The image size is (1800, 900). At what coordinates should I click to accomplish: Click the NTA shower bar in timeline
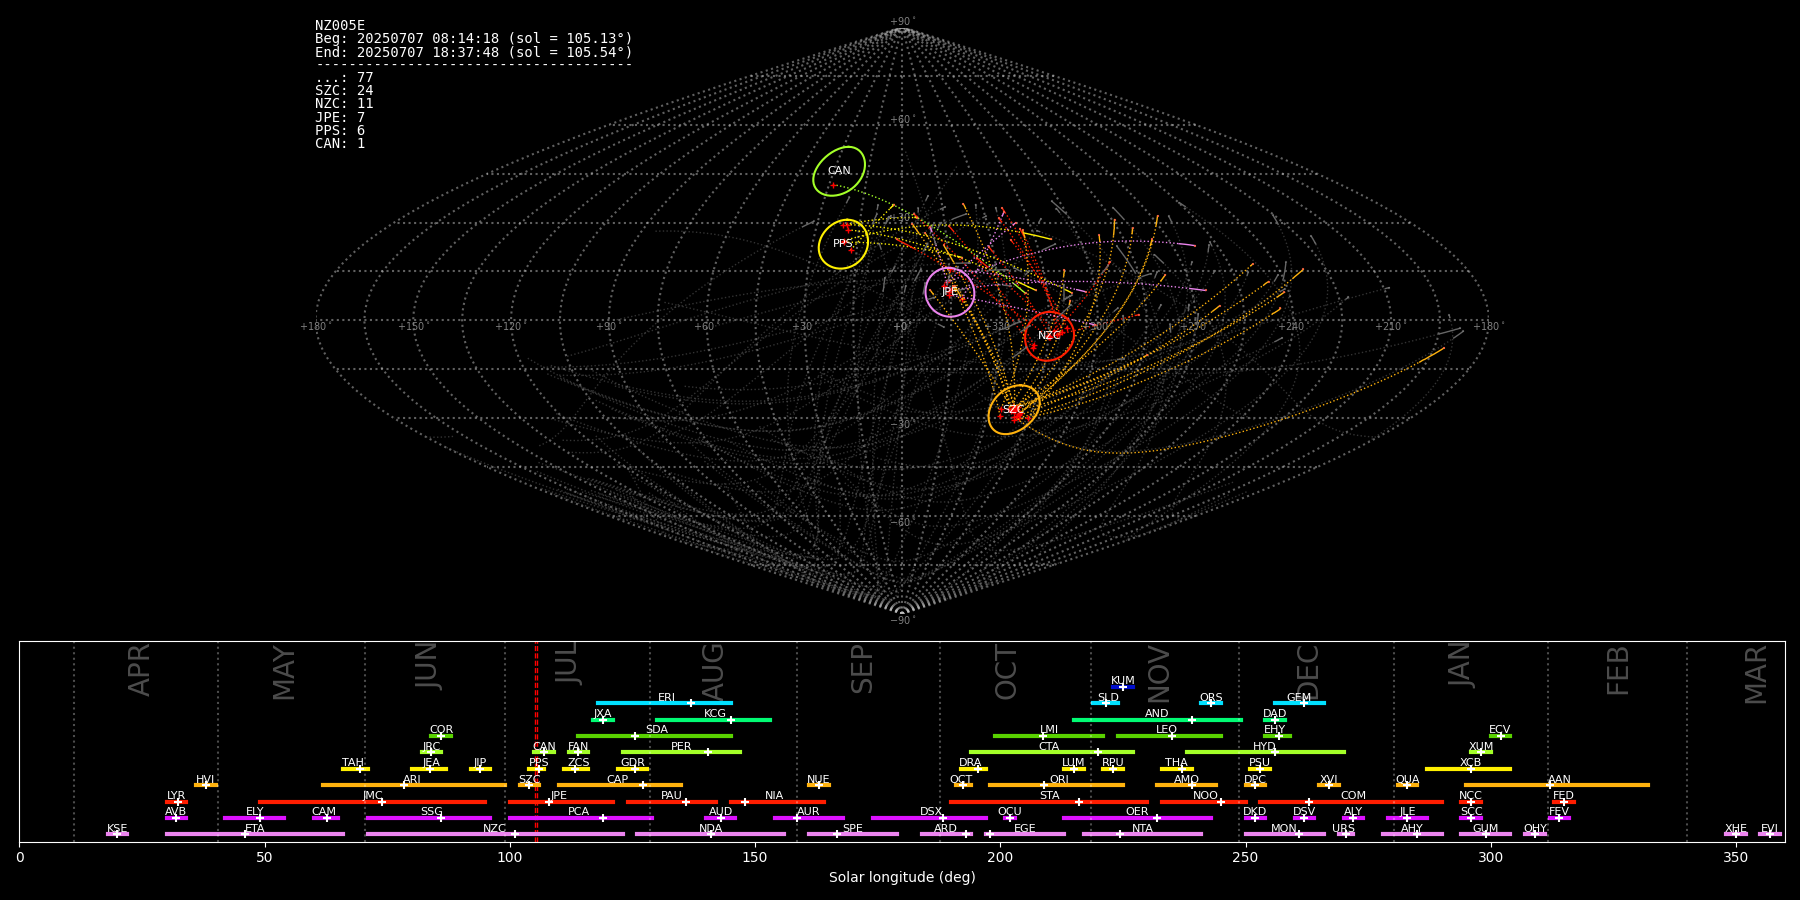(1142, 834)
